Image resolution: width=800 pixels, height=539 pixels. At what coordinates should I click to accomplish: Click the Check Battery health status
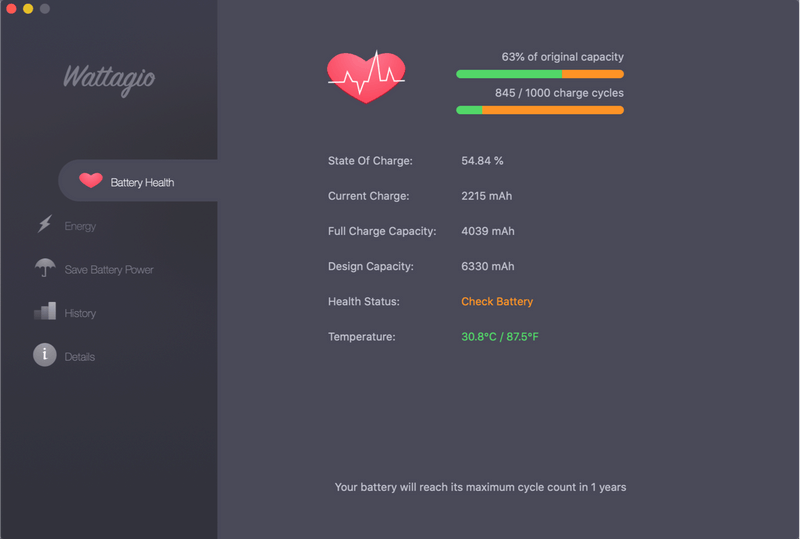pos(497,302)
